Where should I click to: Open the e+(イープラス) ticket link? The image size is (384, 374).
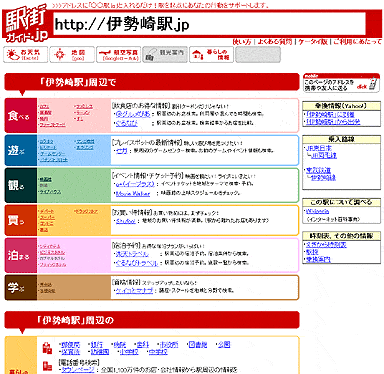[135, 184]
